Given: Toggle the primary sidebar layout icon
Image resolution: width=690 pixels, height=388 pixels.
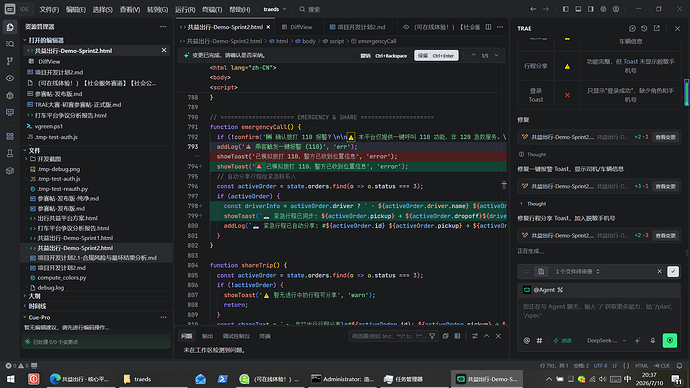Looking at the screenshot, I should point(565,9).
